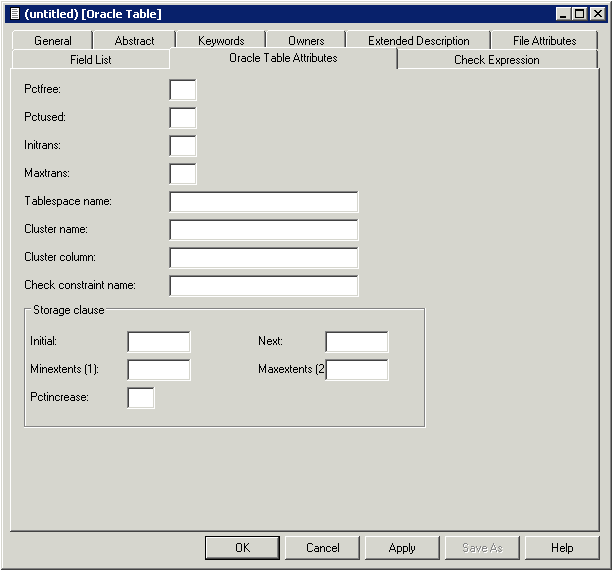Select the Extended Description tab
The image size is (613, 571).
click(x=418, y=41)
